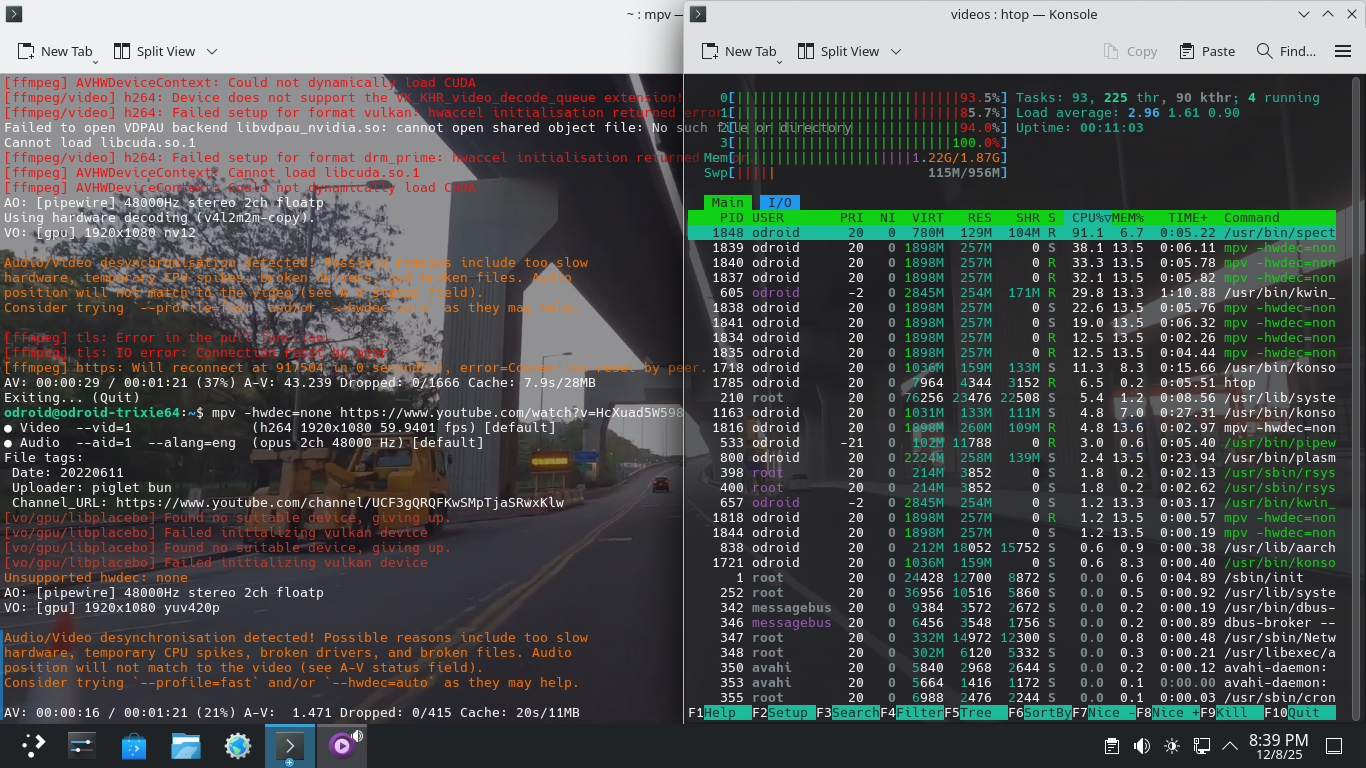Click the web browser globe icon

point(238,745)
